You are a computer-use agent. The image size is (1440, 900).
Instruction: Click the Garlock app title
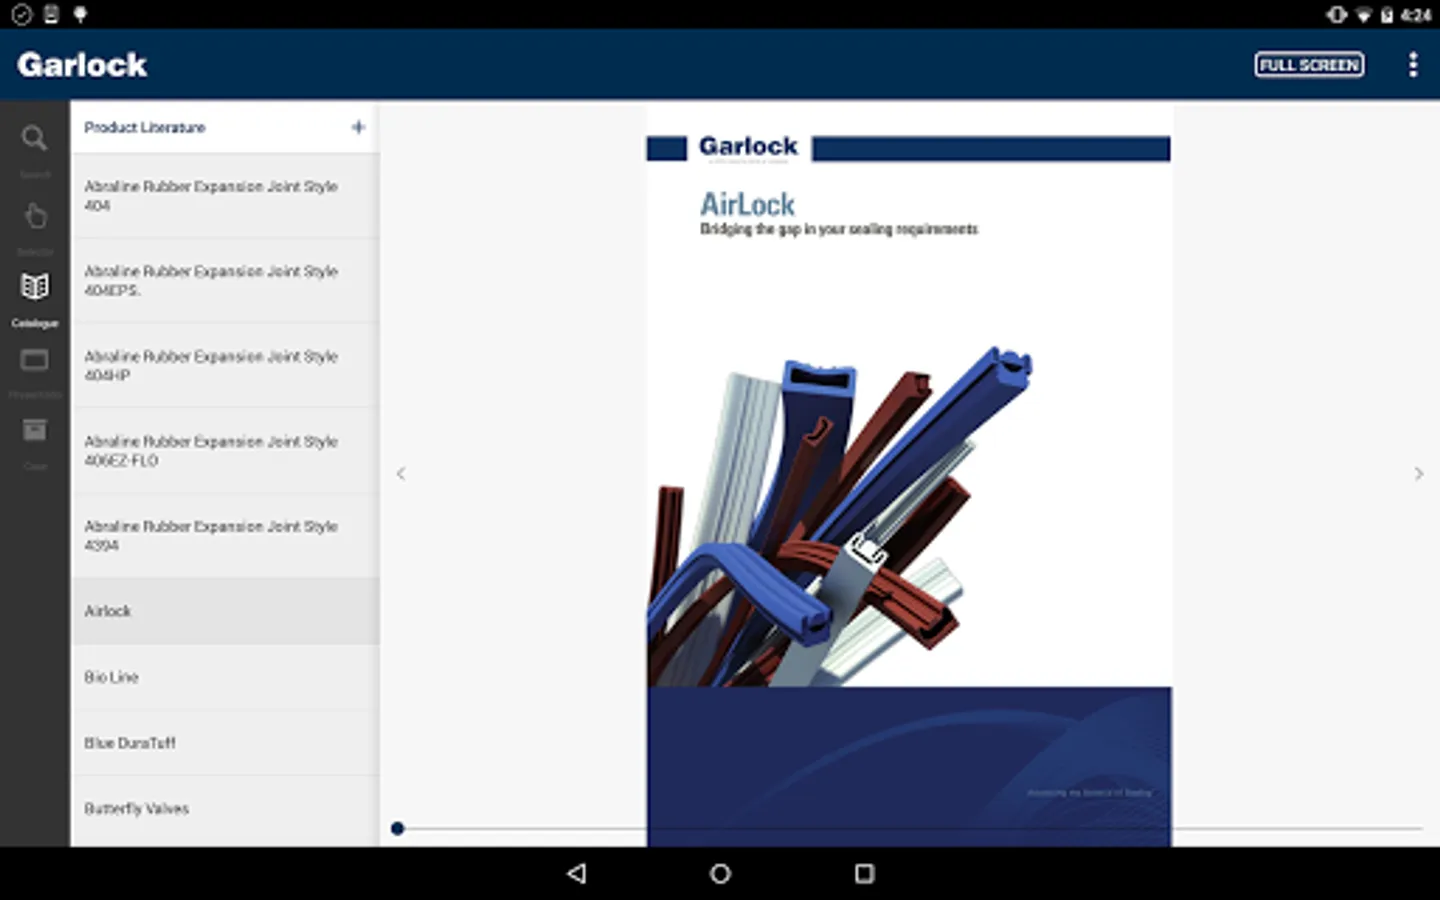click(x=82, y=65)
